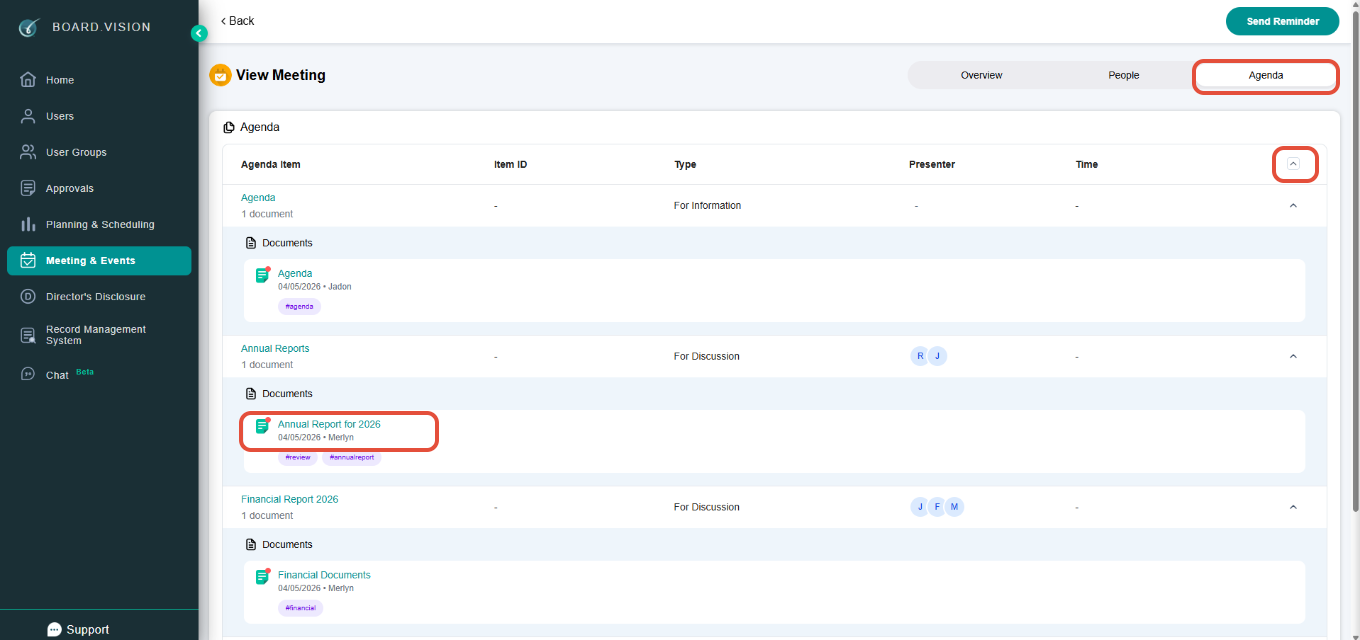This screenshot has width=1360, height=640.
Task: Open the Annual Reports agenda item link
Action: [x=275, y=349]
